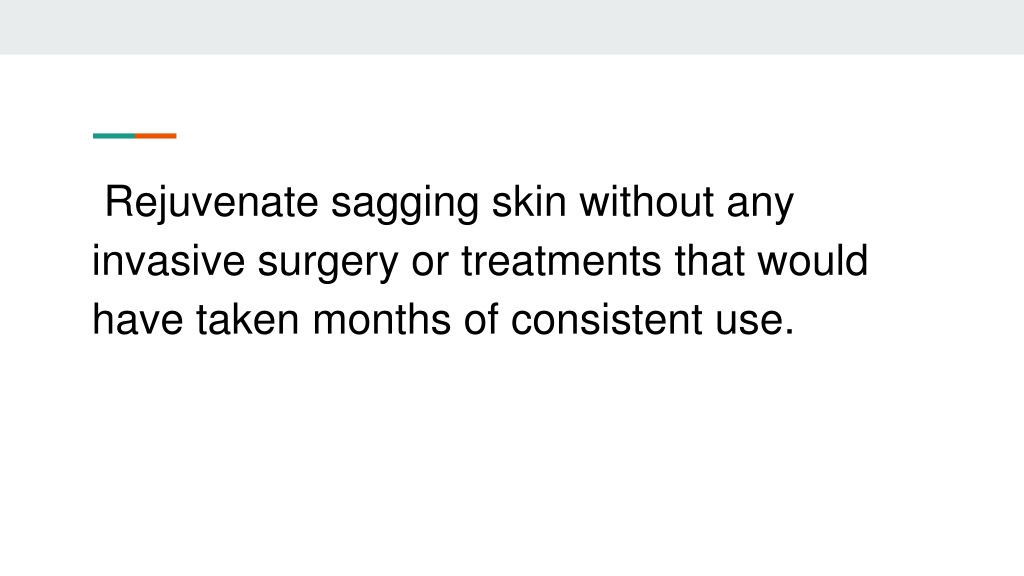1024x576 pixels.
Task: Select the word "sagging" in first line
Action: (405, 204)
